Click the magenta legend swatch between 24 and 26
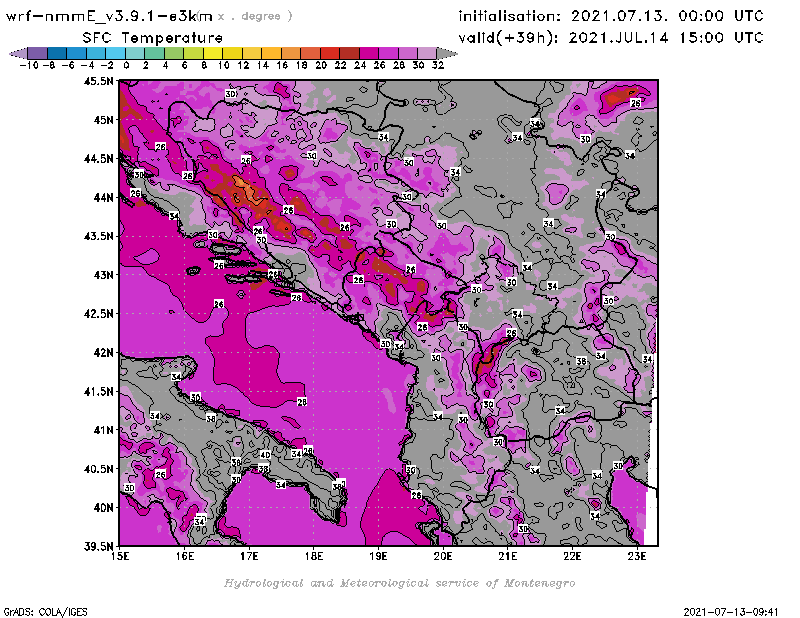The image size is (800, 618). 369,53
